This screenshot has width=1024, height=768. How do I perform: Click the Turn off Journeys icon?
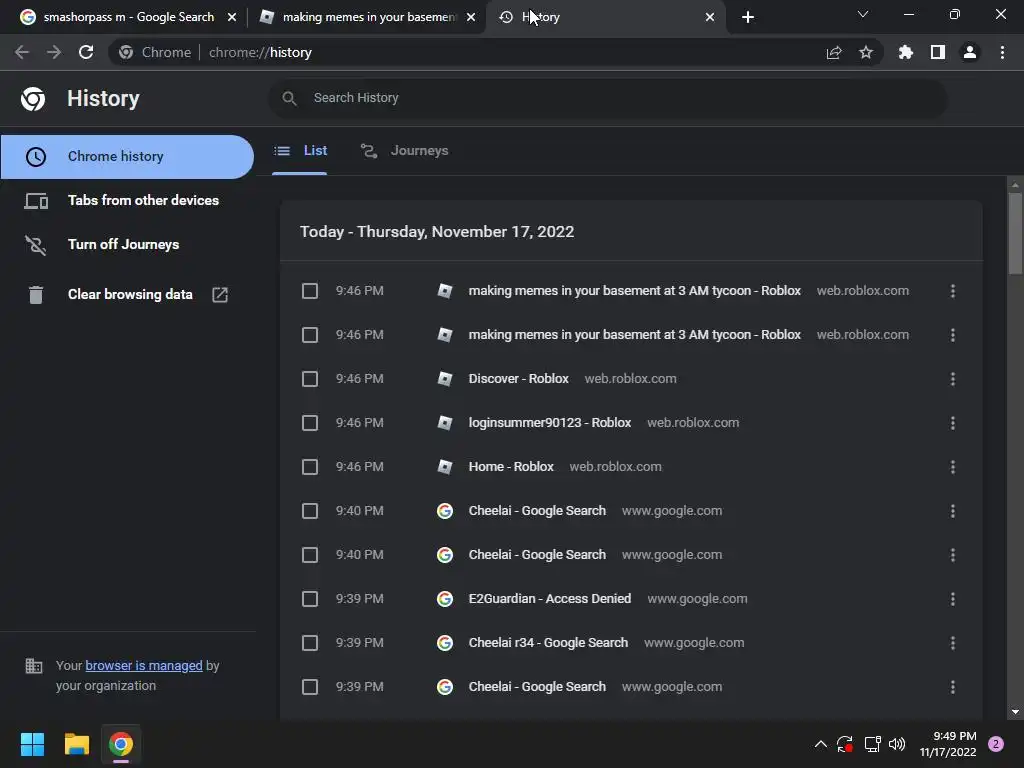coord(36,245)
